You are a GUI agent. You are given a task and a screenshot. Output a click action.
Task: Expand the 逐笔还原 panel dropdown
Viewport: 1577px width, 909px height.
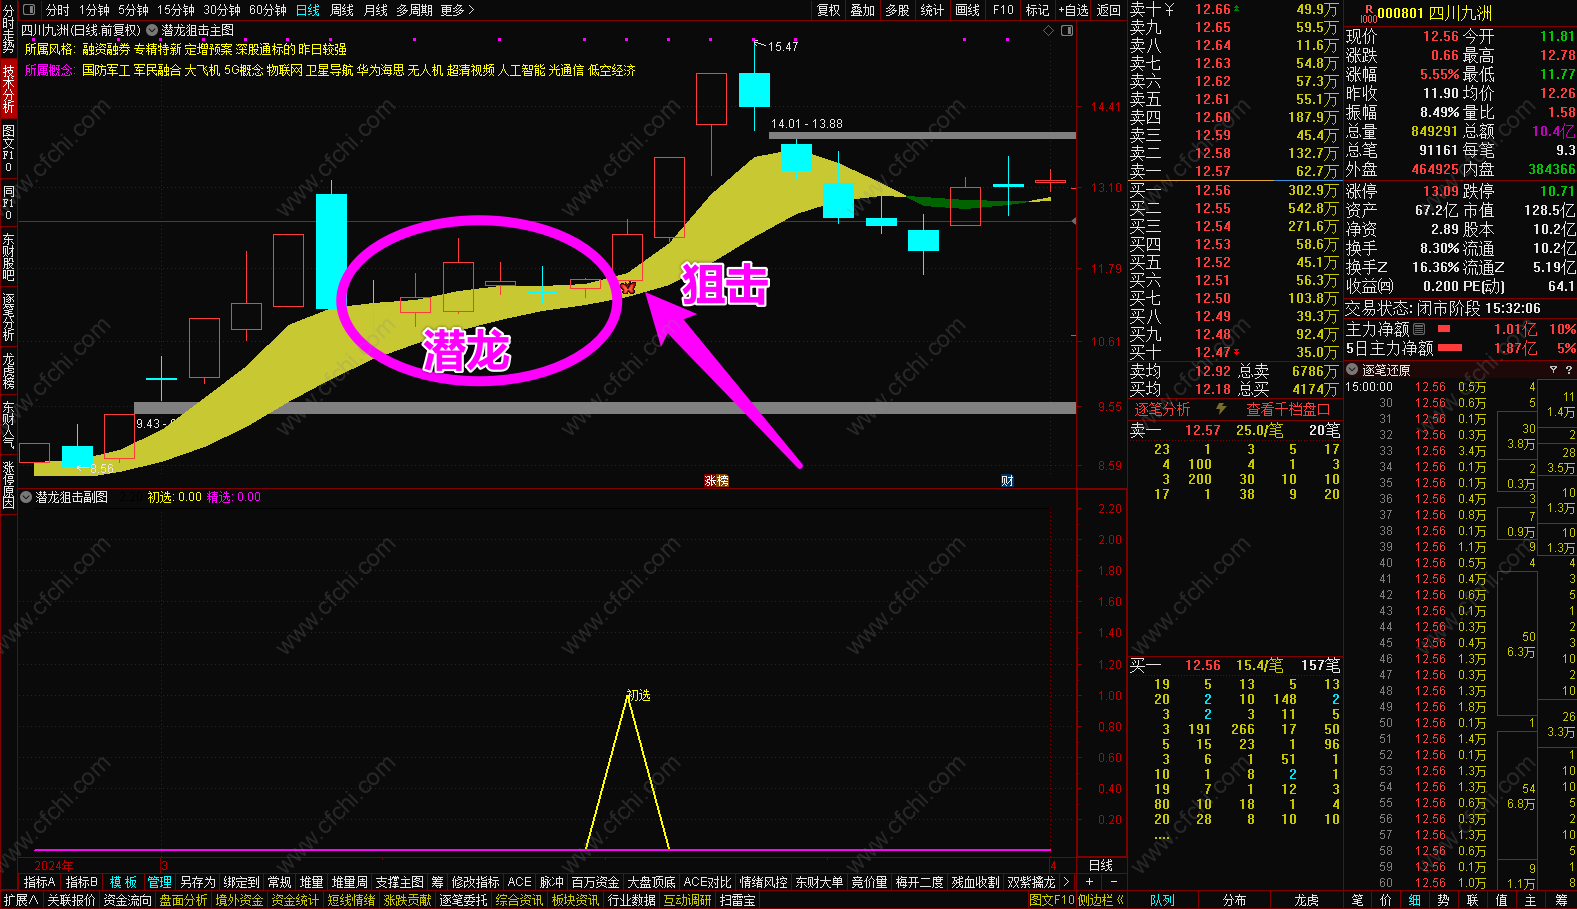click(x=1352, y=370)
